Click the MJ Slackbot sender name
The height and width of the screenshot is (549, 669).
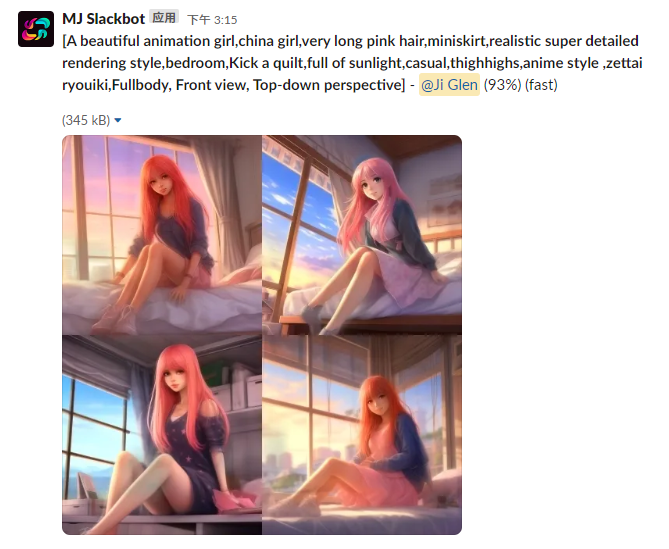coord(104,19)
